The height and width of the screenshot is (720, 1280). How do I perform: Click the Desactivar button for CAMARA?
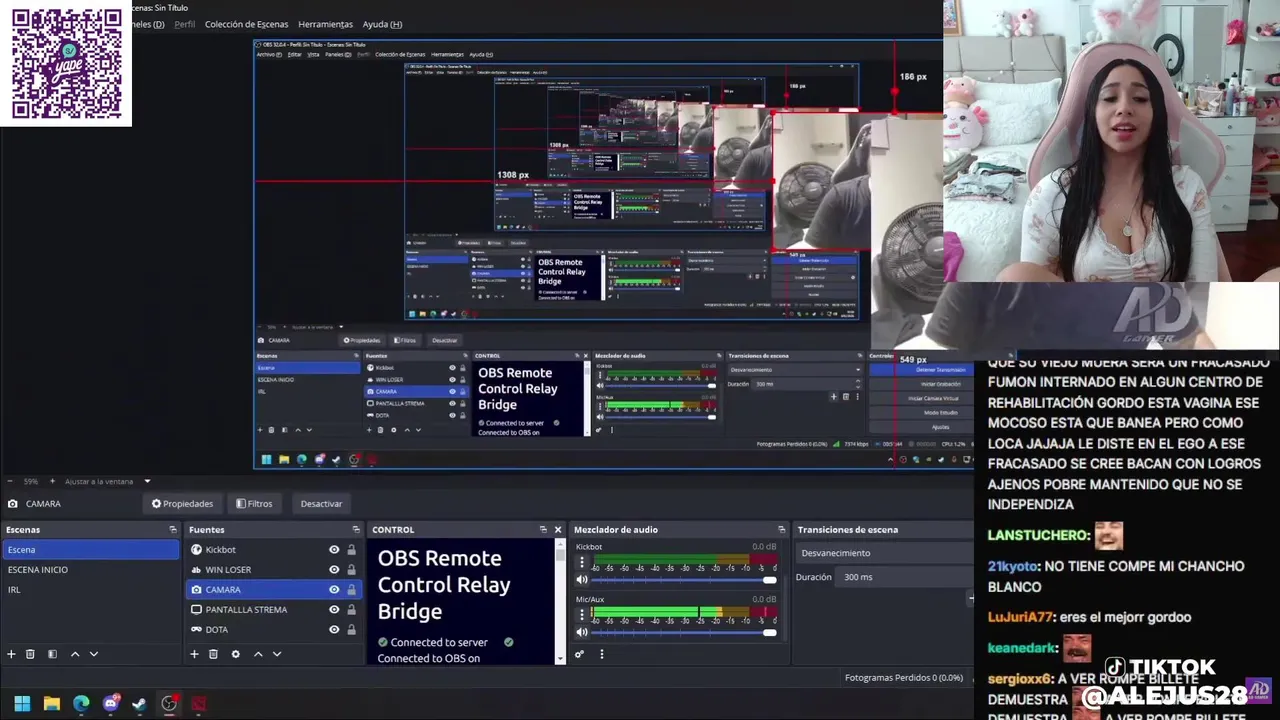tap(321, 504)
